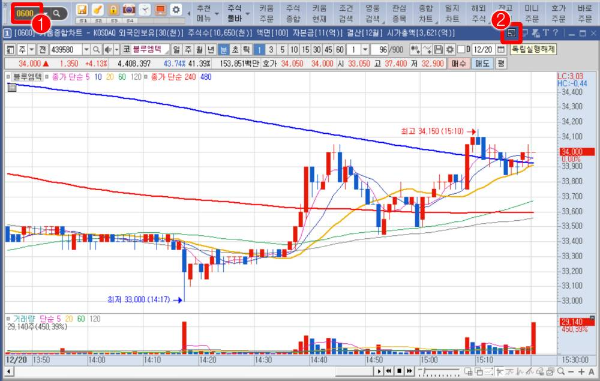Select the 일 daily period button
Screen dimensions: 600x381
coord(176,49)
